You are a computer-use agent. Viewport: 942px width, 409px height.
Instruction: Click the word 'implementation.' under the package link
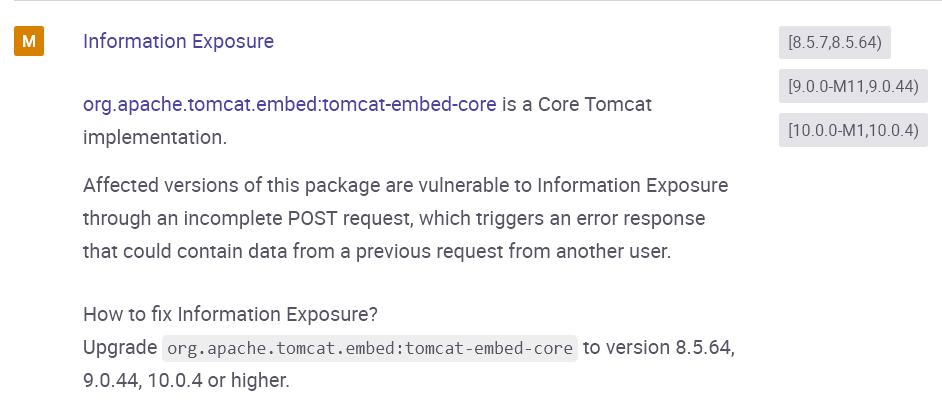tap(155, 137)
